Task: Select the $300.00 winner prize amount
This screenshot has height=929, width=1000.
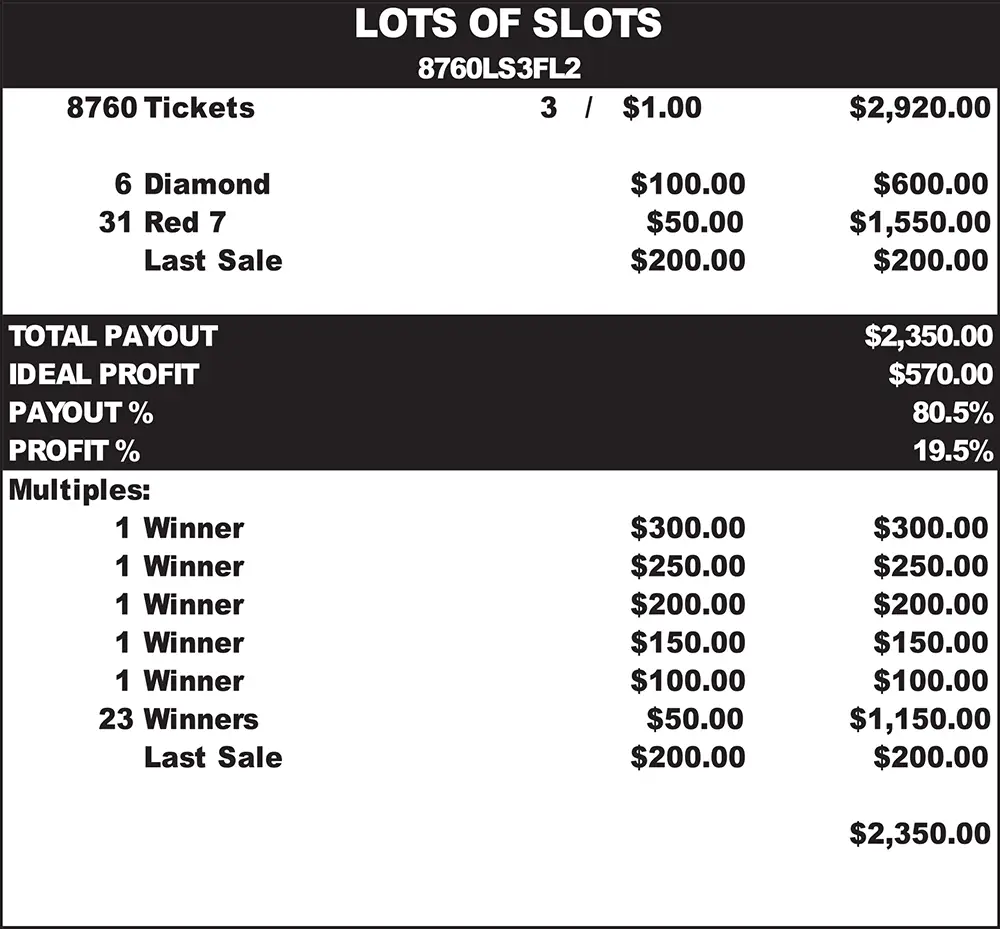Action: click(688, 528)
